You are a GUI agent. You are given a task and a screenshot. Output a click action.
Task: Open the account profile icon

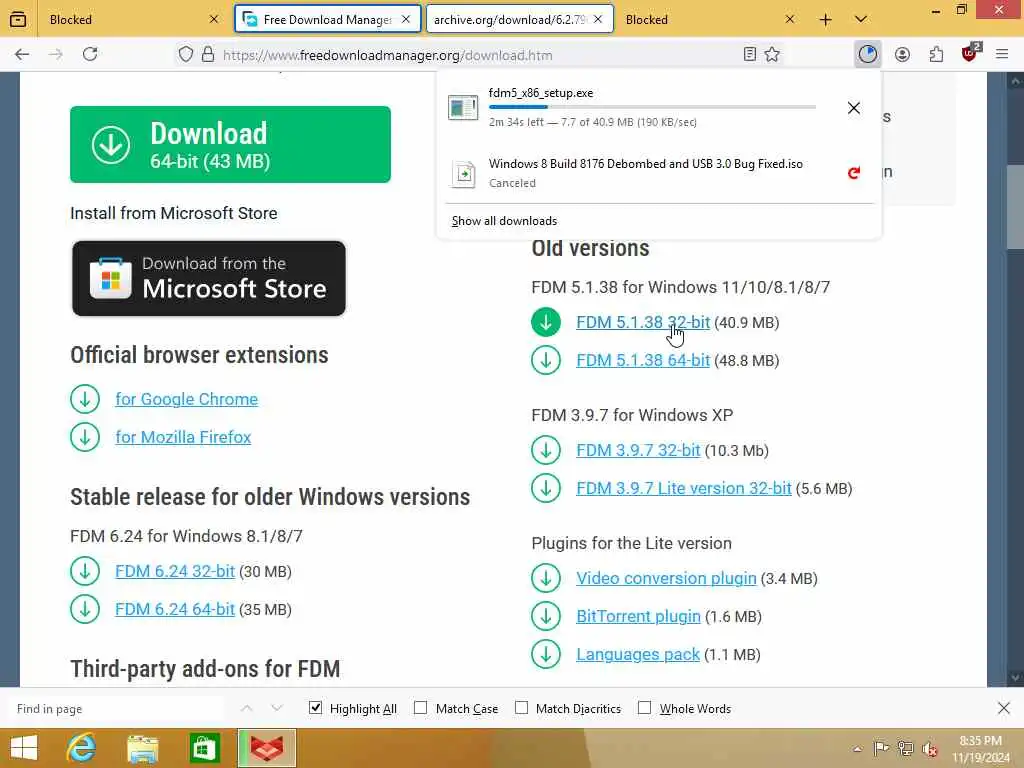point(903,54)
